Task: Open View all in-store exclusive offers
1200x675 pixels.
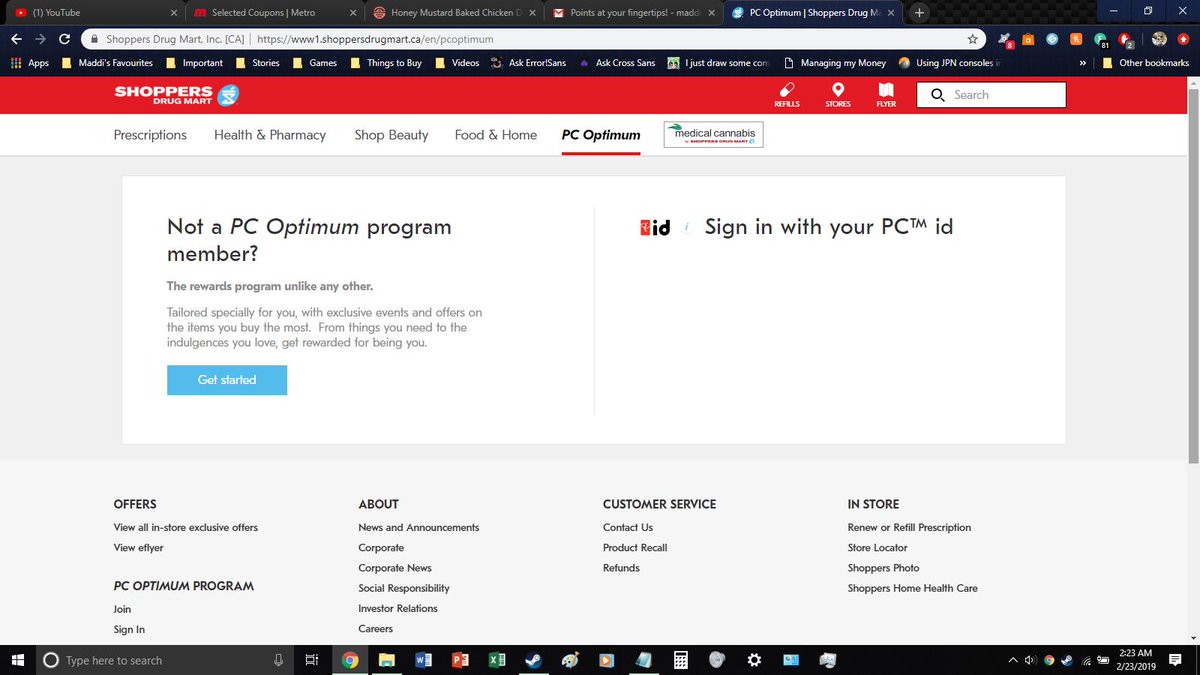Action: (x=186, y=527)
